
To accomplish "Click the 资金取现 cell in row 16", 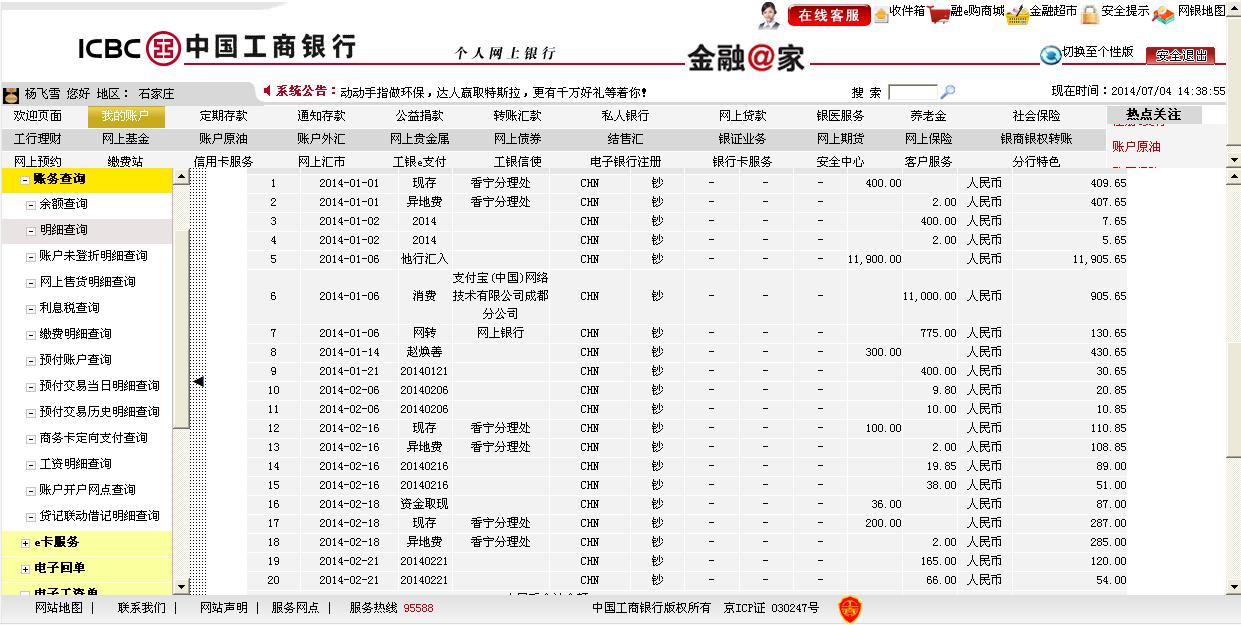I will click(x=424, y=504).
